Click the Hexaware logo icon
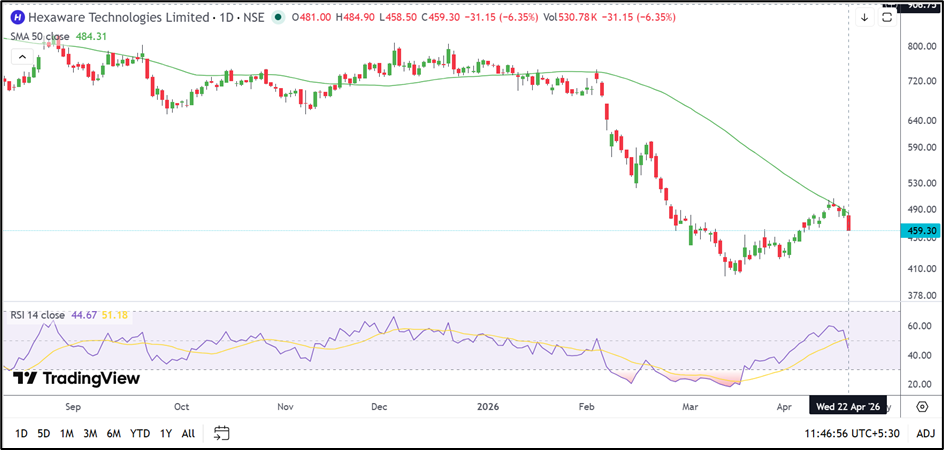 click(17, 18)
